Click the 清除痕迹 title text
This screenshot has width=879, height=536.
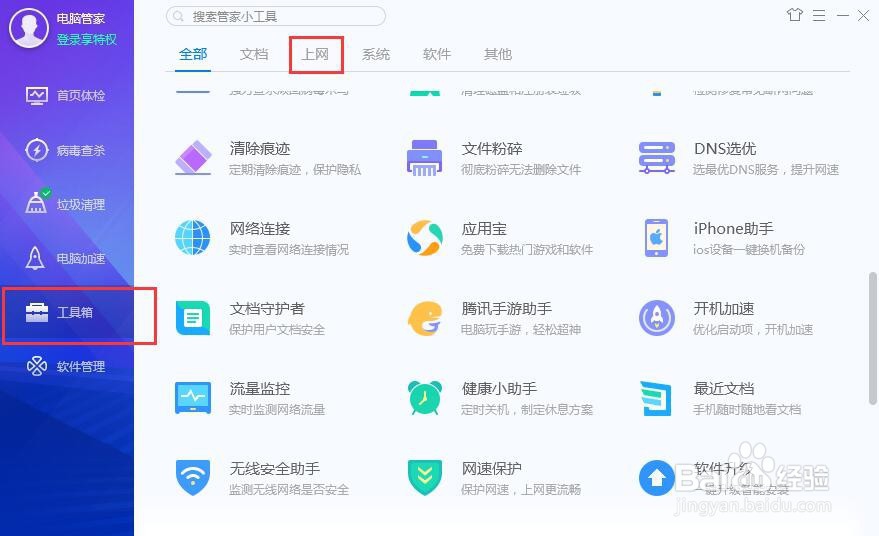click(x=260, y=149)
